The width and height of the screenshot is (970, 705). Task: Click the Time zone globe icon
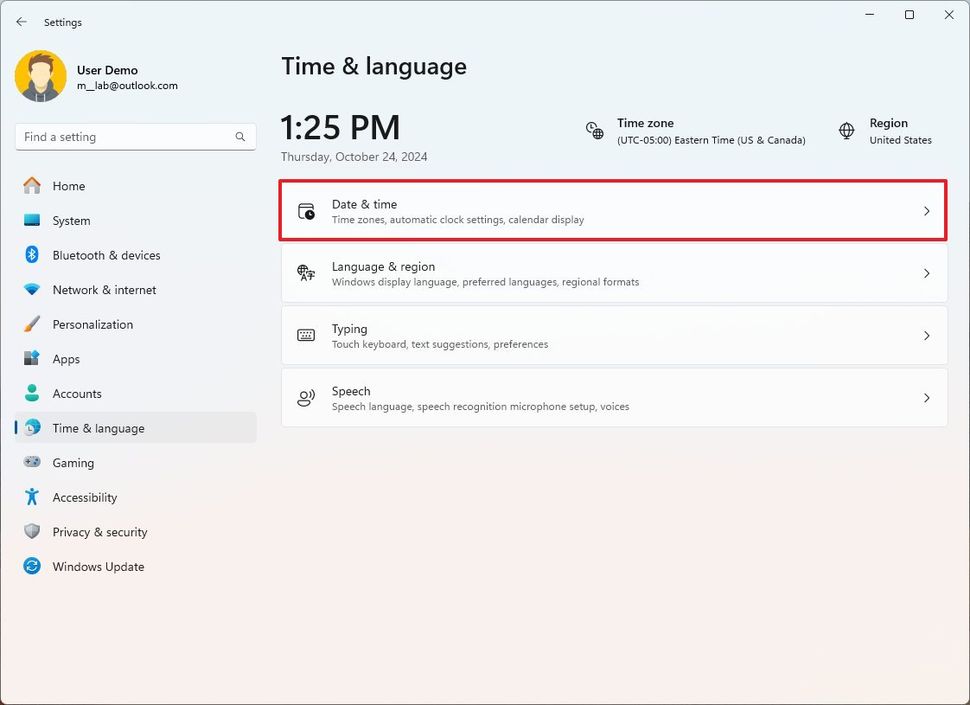click(595, 131)
